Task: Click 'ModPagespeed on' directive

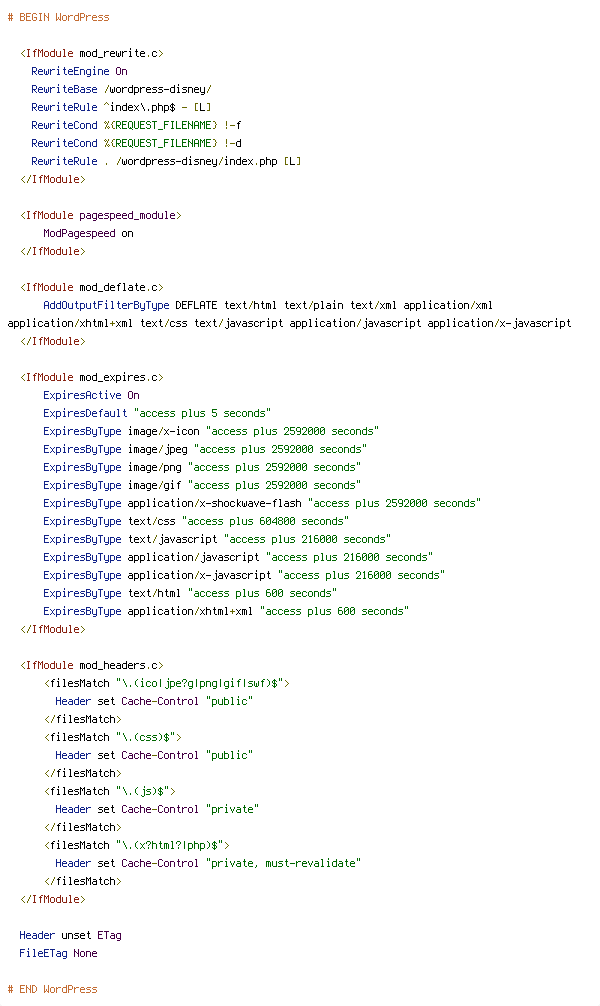Action: pos(89,234)
